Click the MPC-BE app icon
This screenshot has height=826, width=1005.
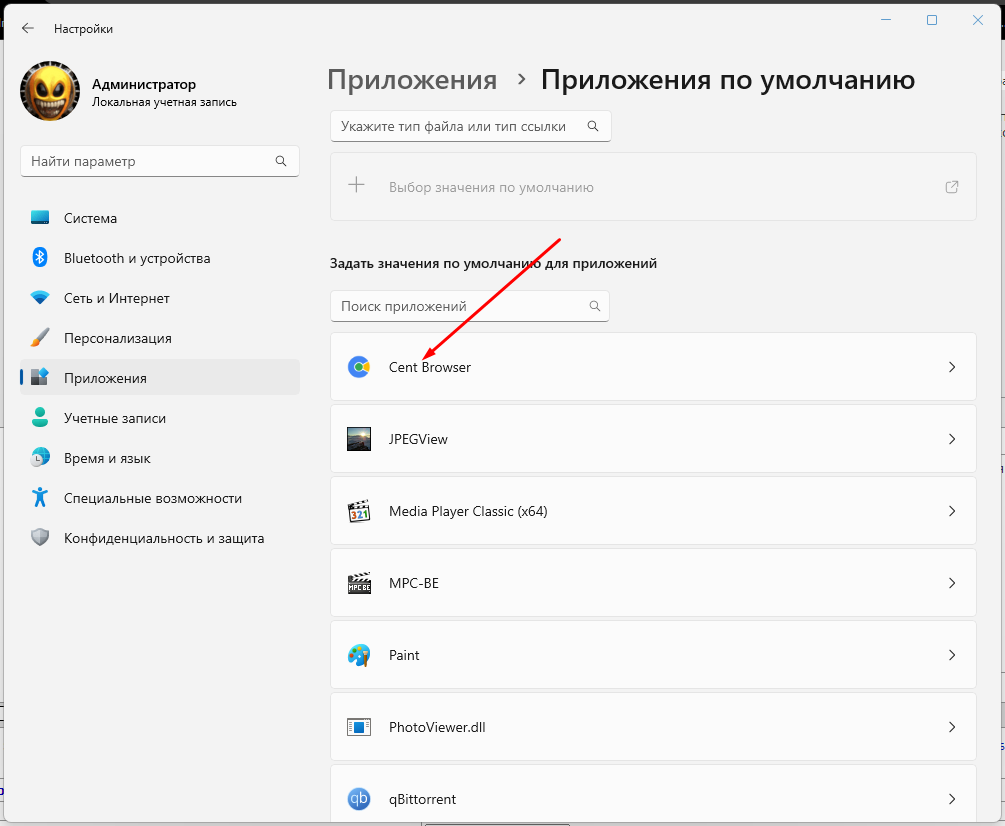pos(359,583)
